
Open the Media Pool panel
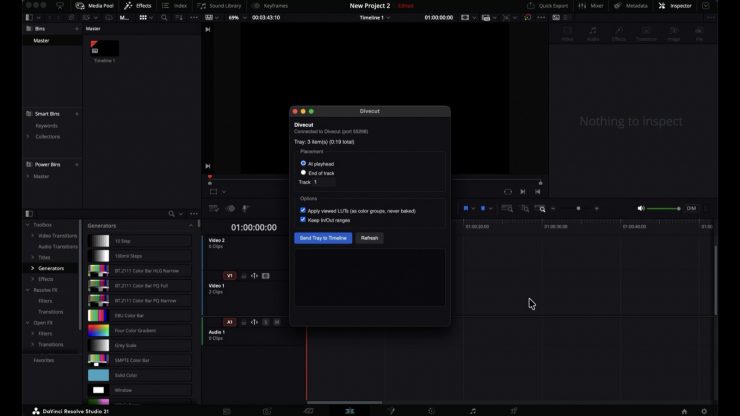(95, 6)
